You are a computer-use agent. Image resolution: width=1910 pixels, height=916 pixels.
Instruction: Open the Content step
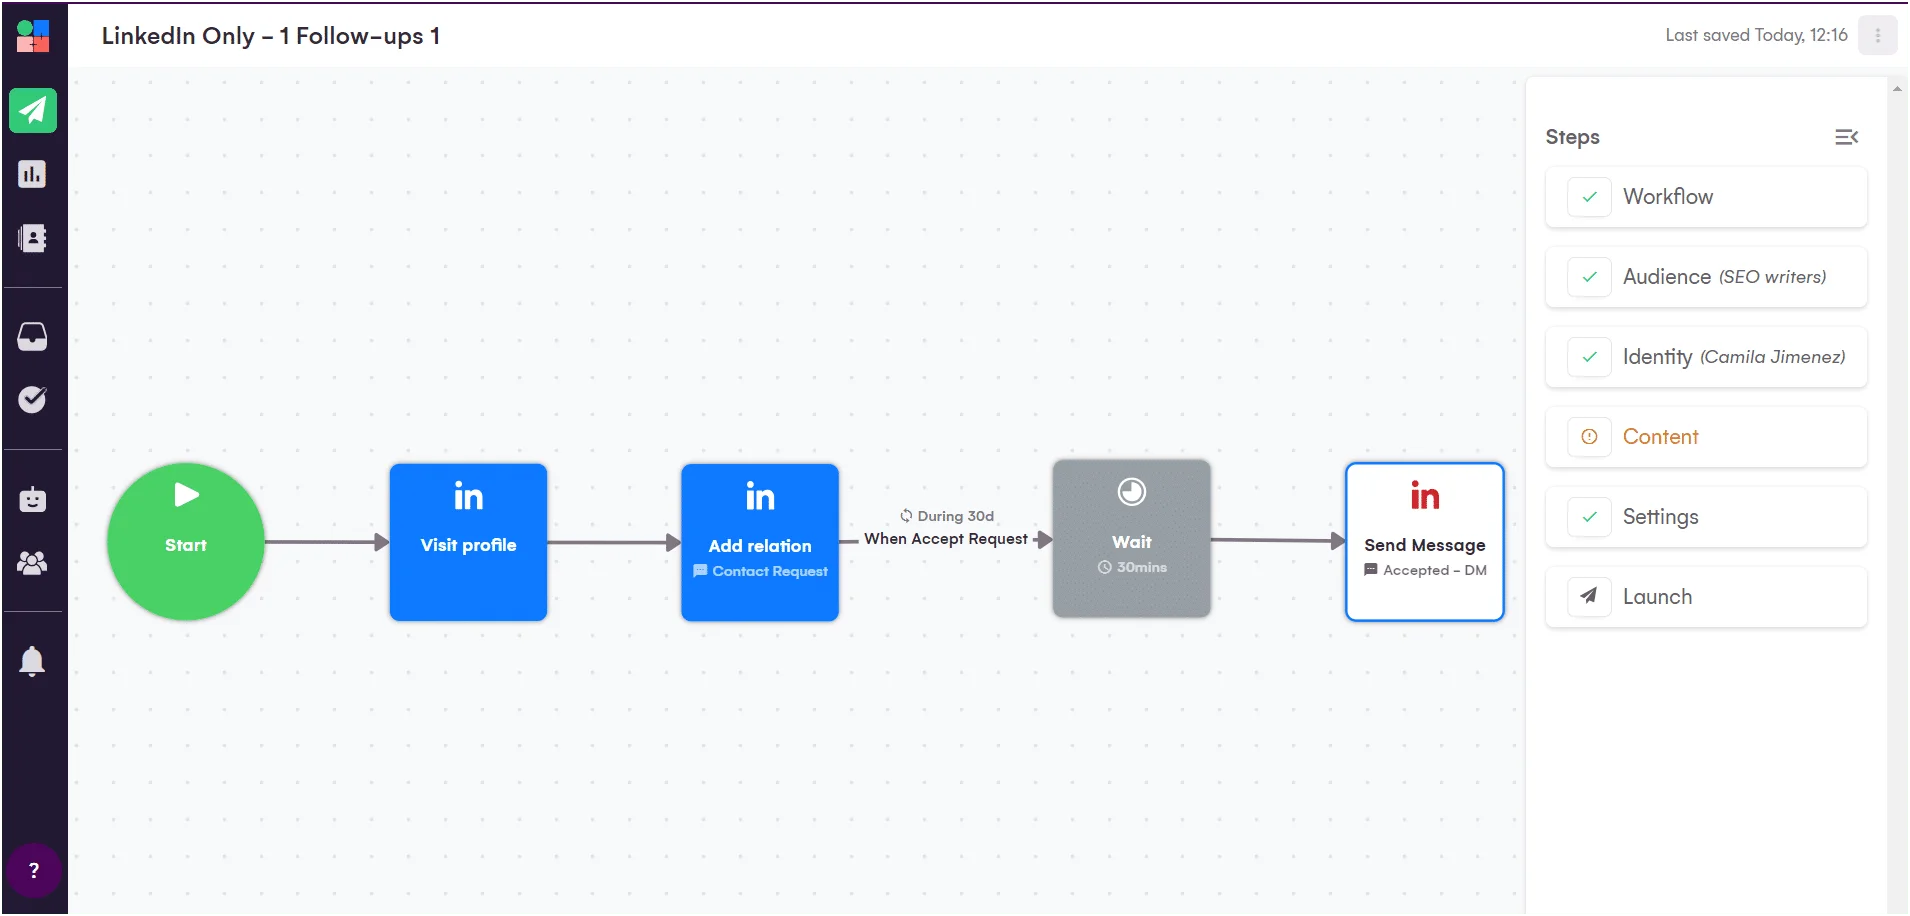(1706, 437)
